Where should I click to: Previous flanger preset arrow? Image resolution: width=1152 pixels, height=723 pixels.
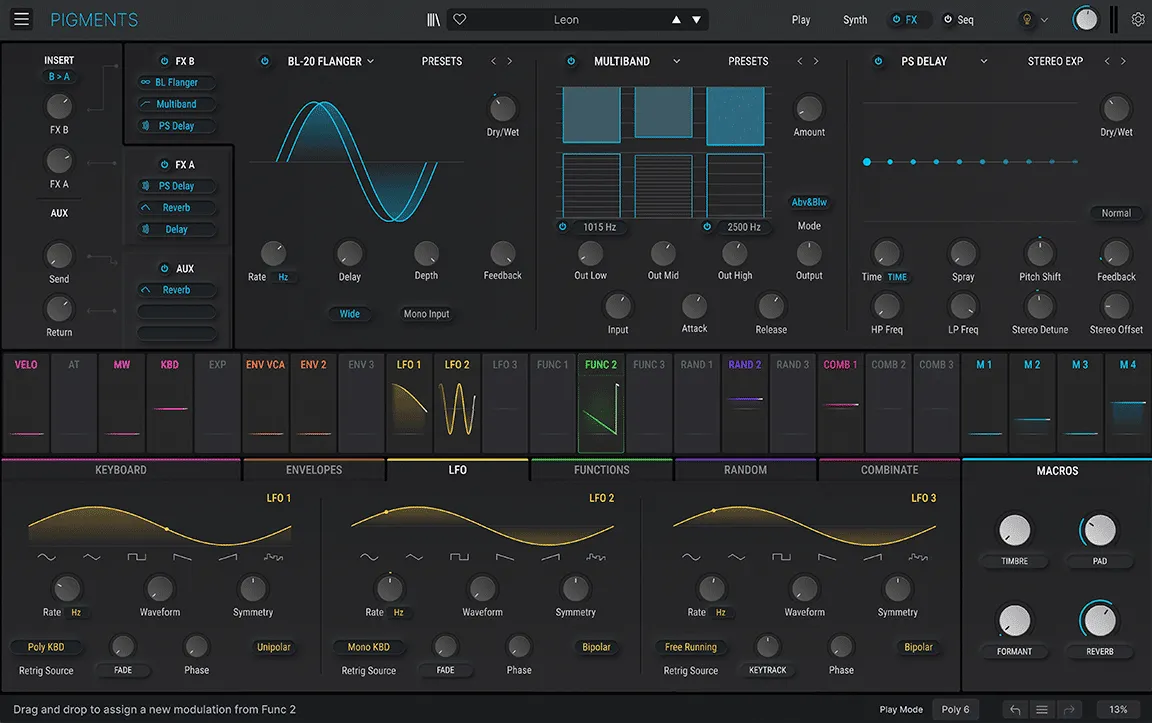point(493,61)
